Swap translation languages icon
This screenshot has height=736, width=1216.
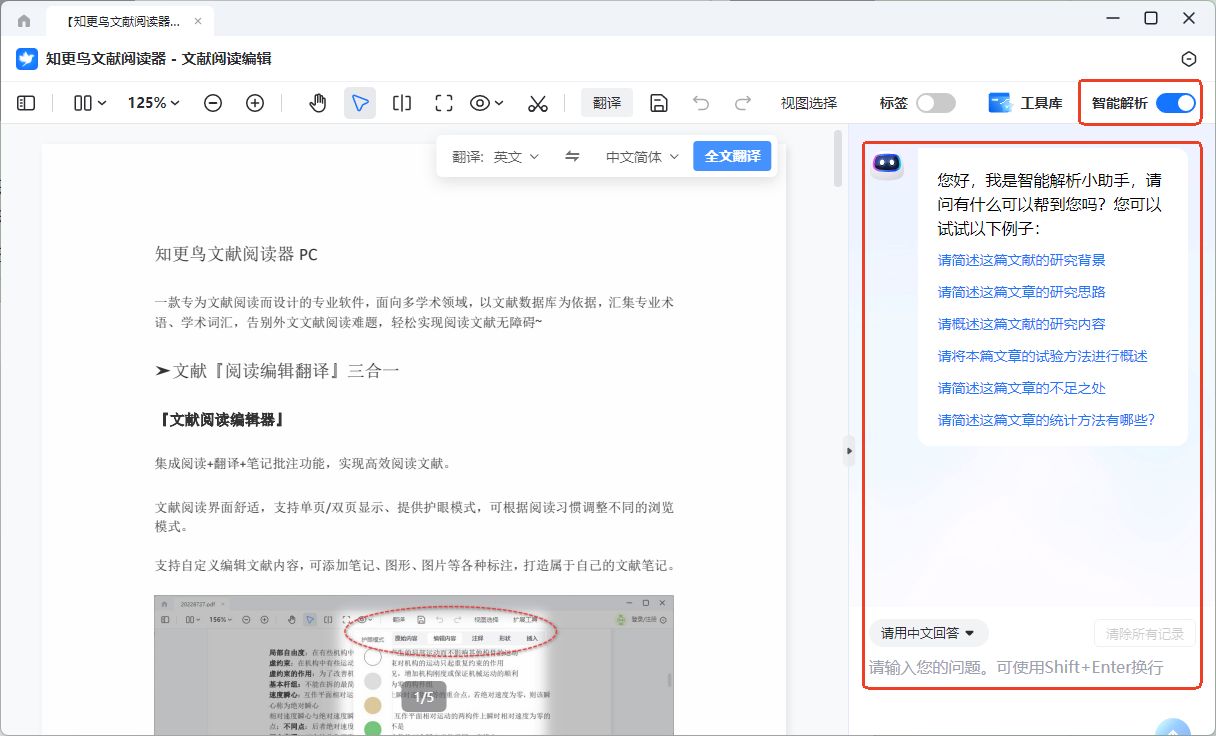point(572,156)
